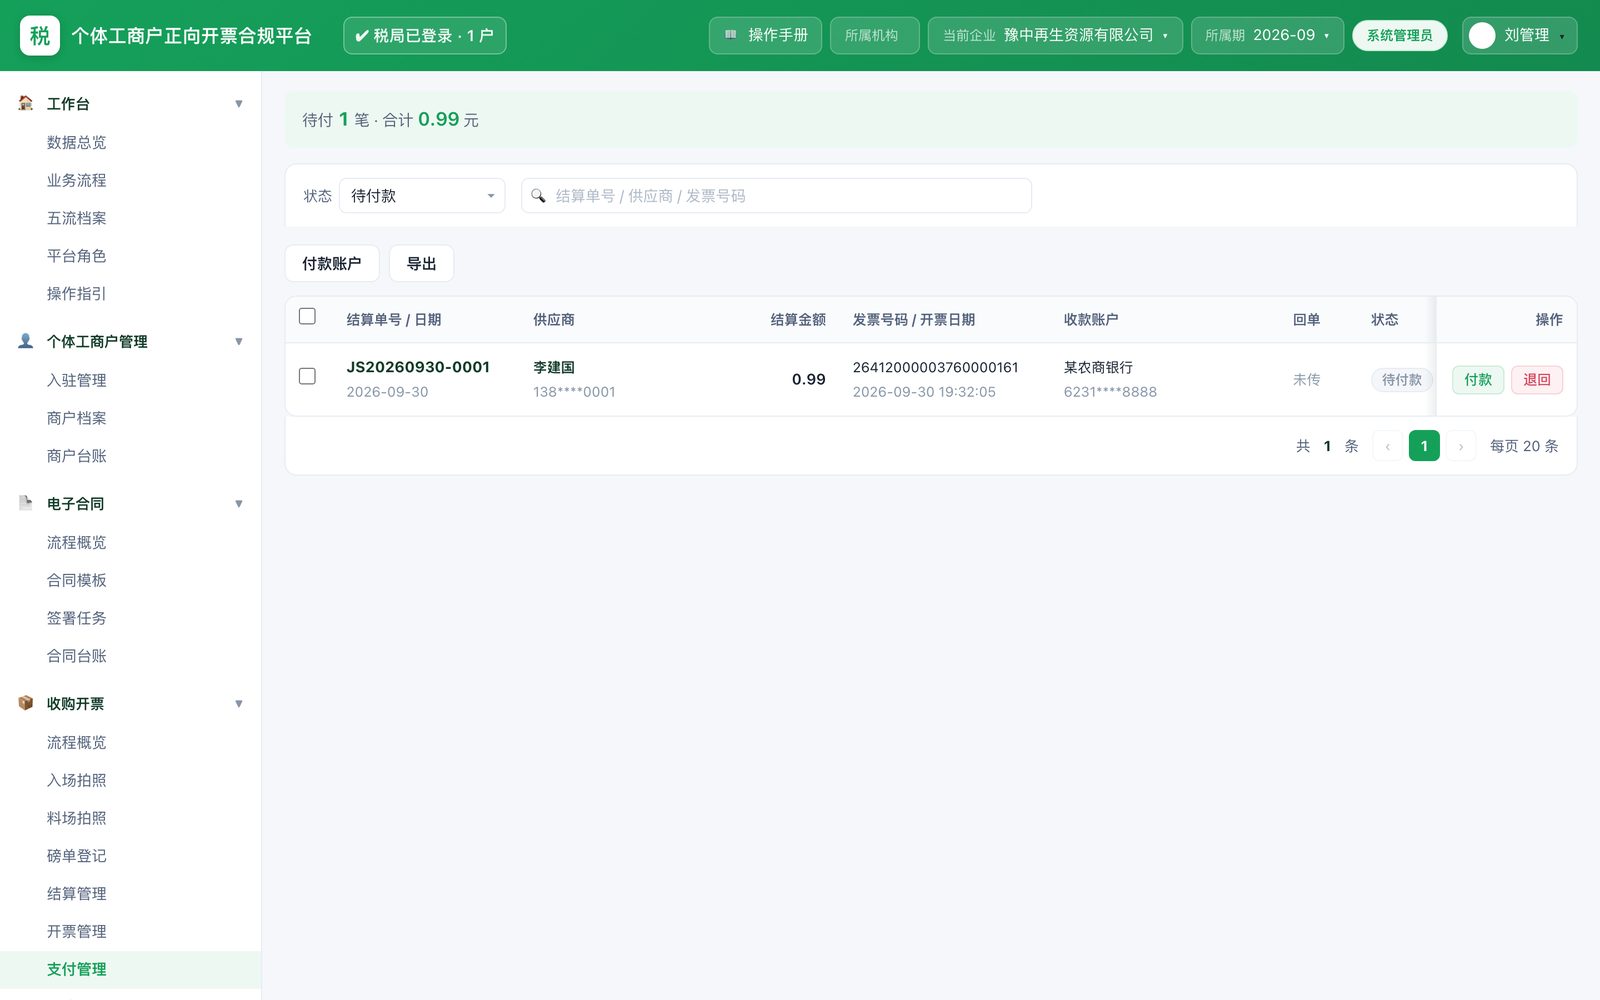Open the 当前企业 company dropdown

point(1055,35)
